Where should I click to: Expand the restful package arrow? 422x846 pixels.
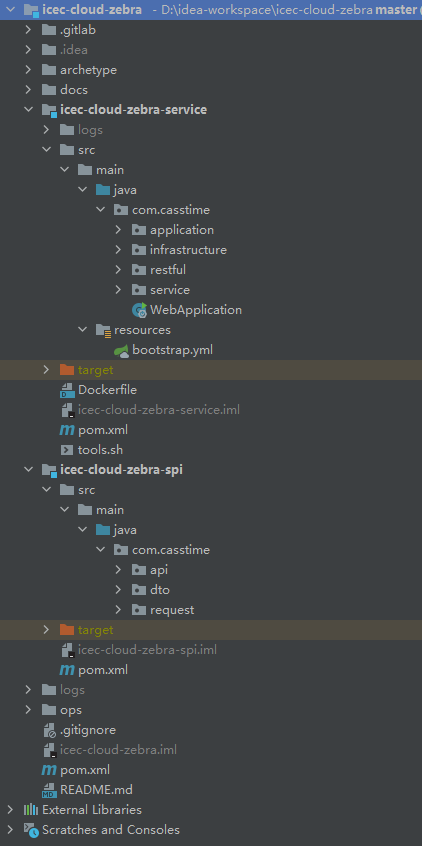(119, 270)
